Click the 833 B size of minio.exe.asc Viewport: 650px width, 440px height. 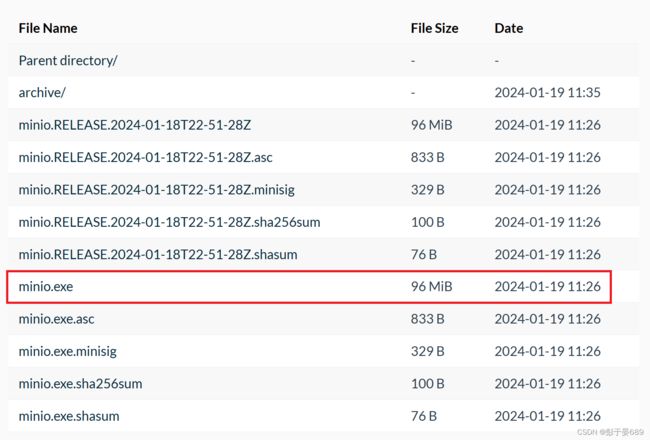pos(427,319)
